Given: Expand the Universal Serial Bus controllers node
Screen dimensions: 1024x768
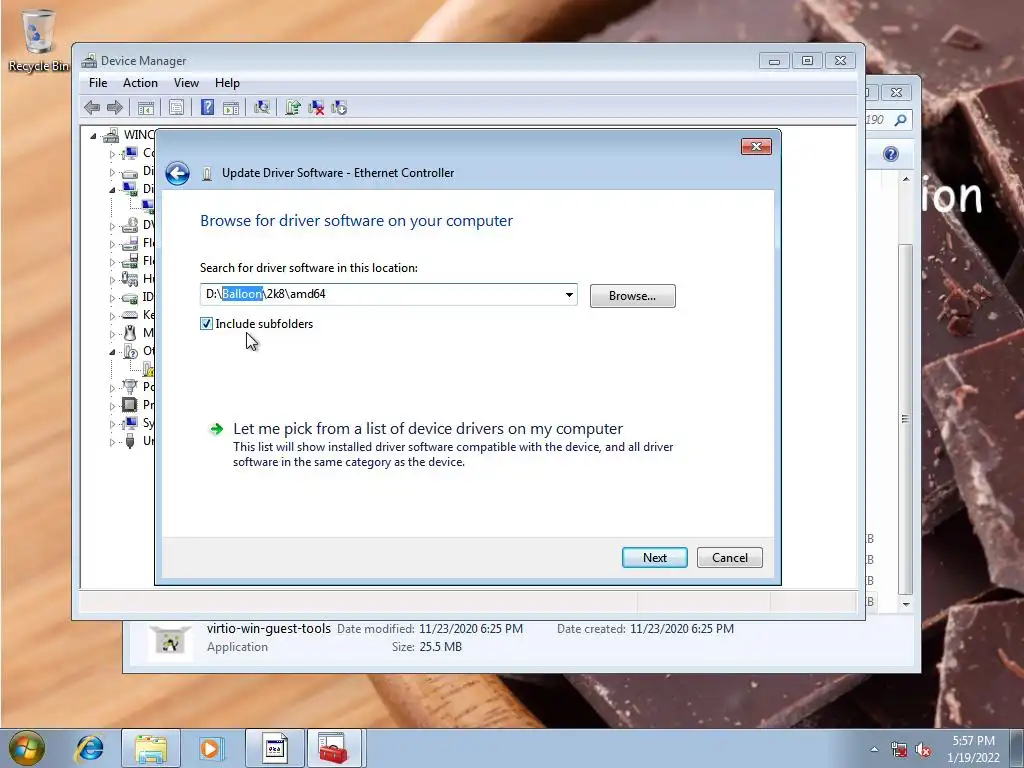Looking at the screenshot, I should 112,442.
